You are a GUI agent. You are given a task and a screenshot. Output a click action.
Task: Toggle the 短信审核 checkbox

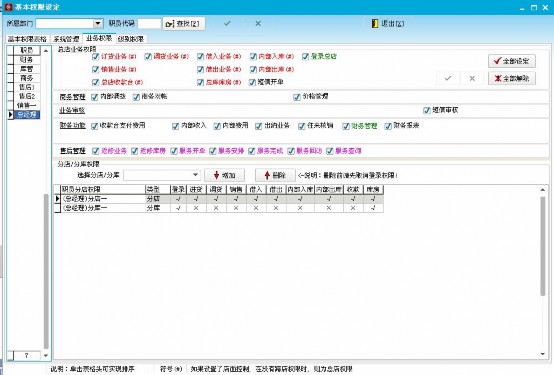426,110
